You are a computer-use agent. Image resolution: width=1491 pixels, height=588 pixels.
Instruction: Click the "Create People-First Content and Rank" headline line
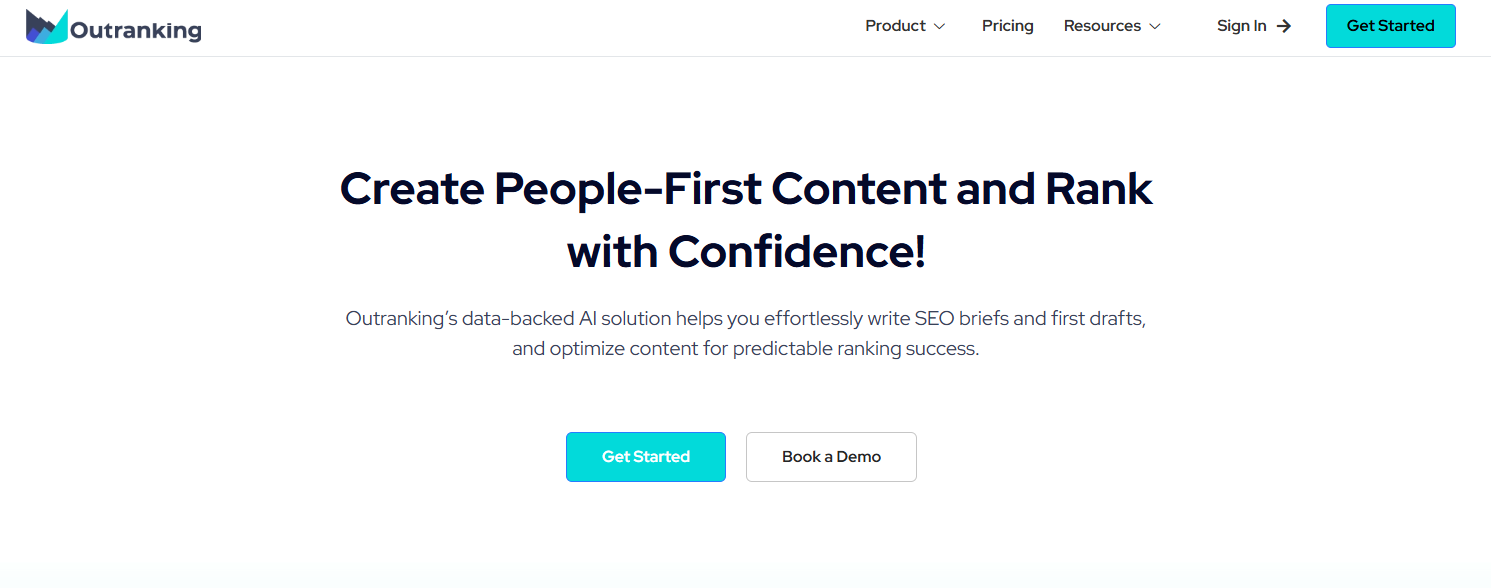click(x=746, y=189)
